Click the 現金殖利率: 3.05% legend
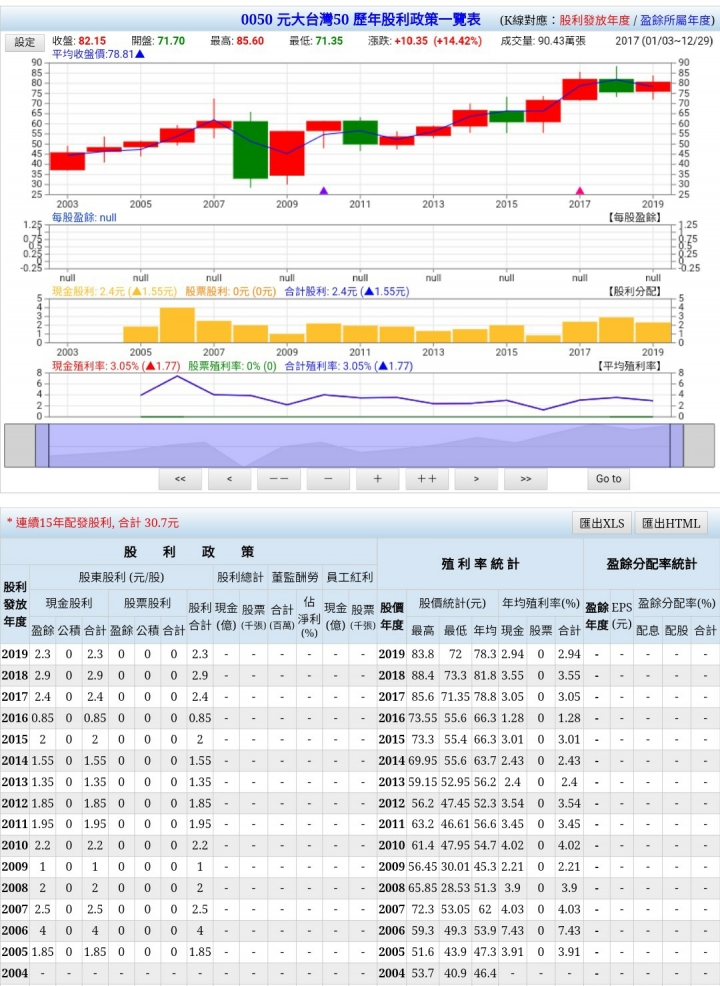Viewport: 720px width, 986px height. pos(116,366)
